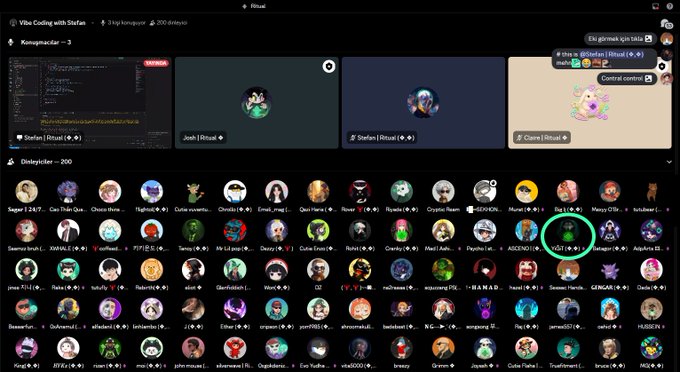Click Jayesh listener avatar
Image resolution: width=680 pixels, height=372 pixels.
484,348
